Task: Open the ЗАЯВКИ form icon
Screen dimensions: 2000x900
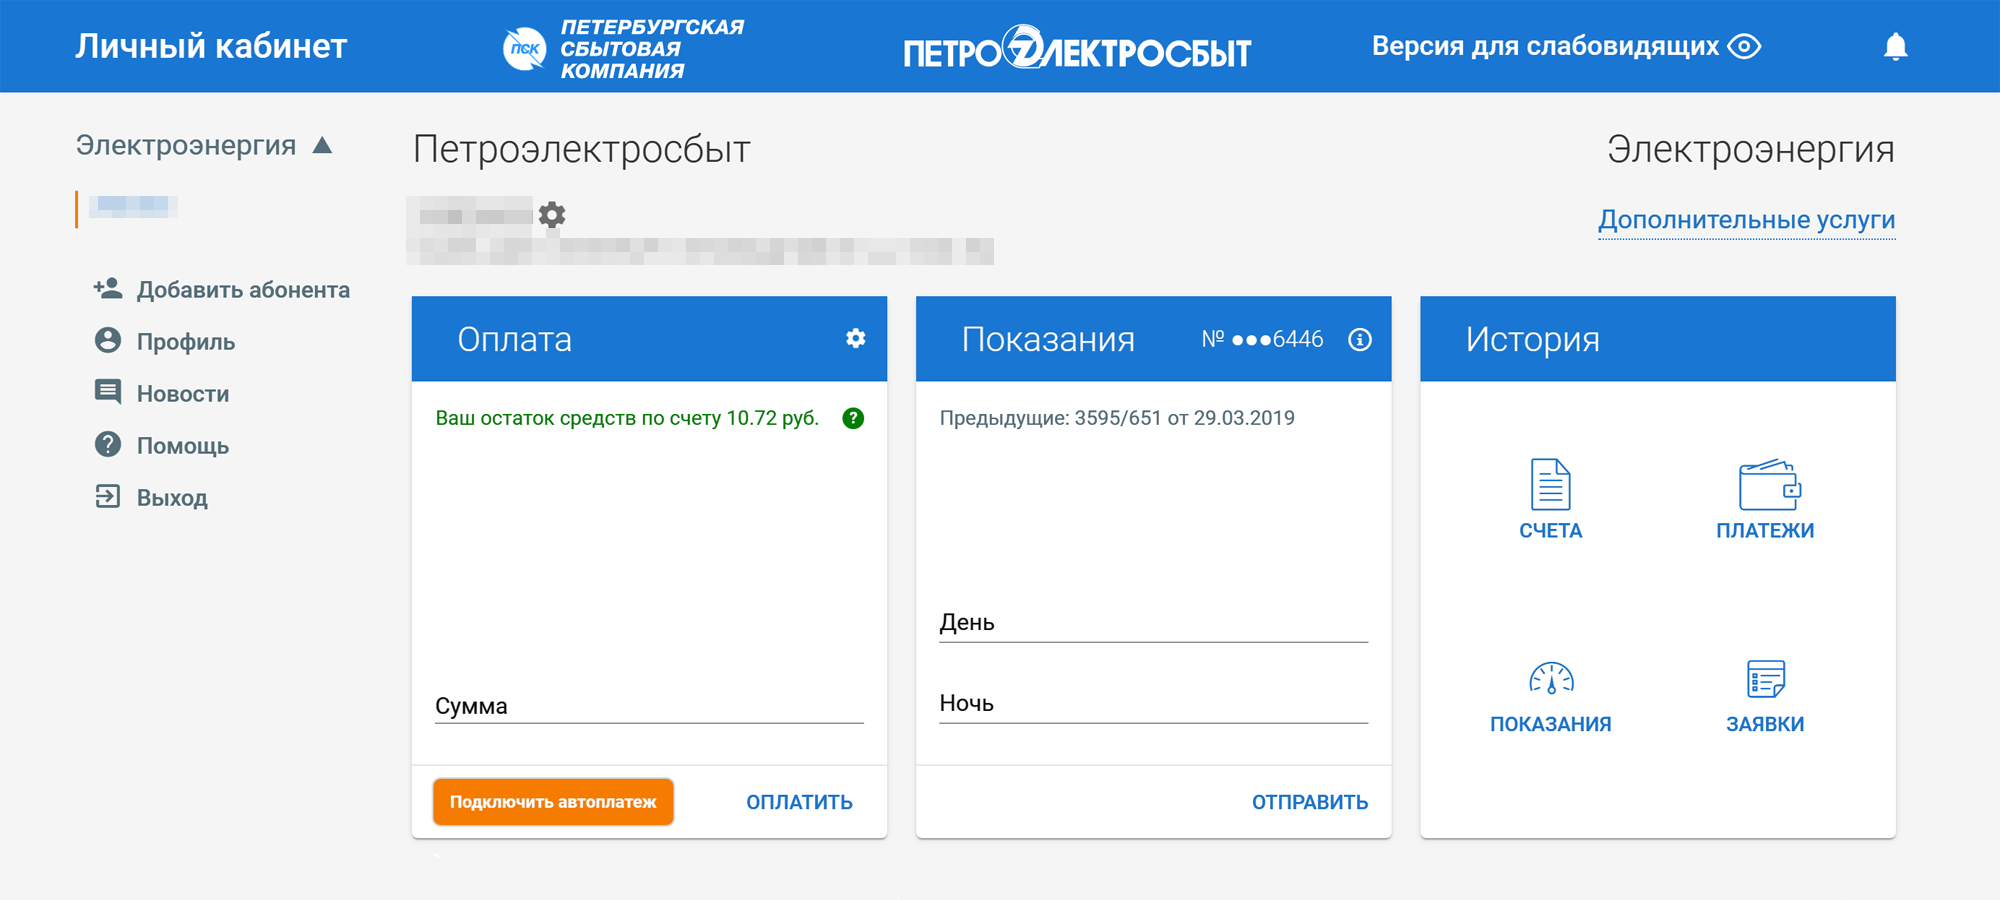Action: click(x=1766, y=679)
